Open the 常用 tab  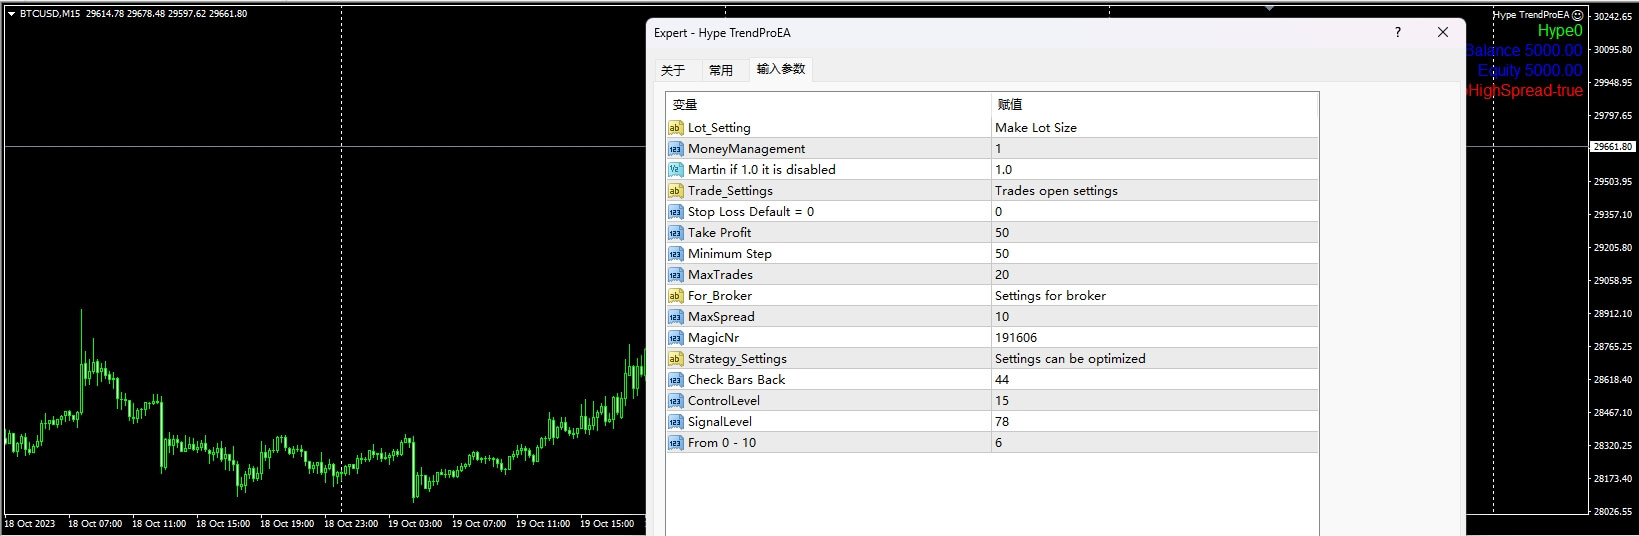click(720, 70)
